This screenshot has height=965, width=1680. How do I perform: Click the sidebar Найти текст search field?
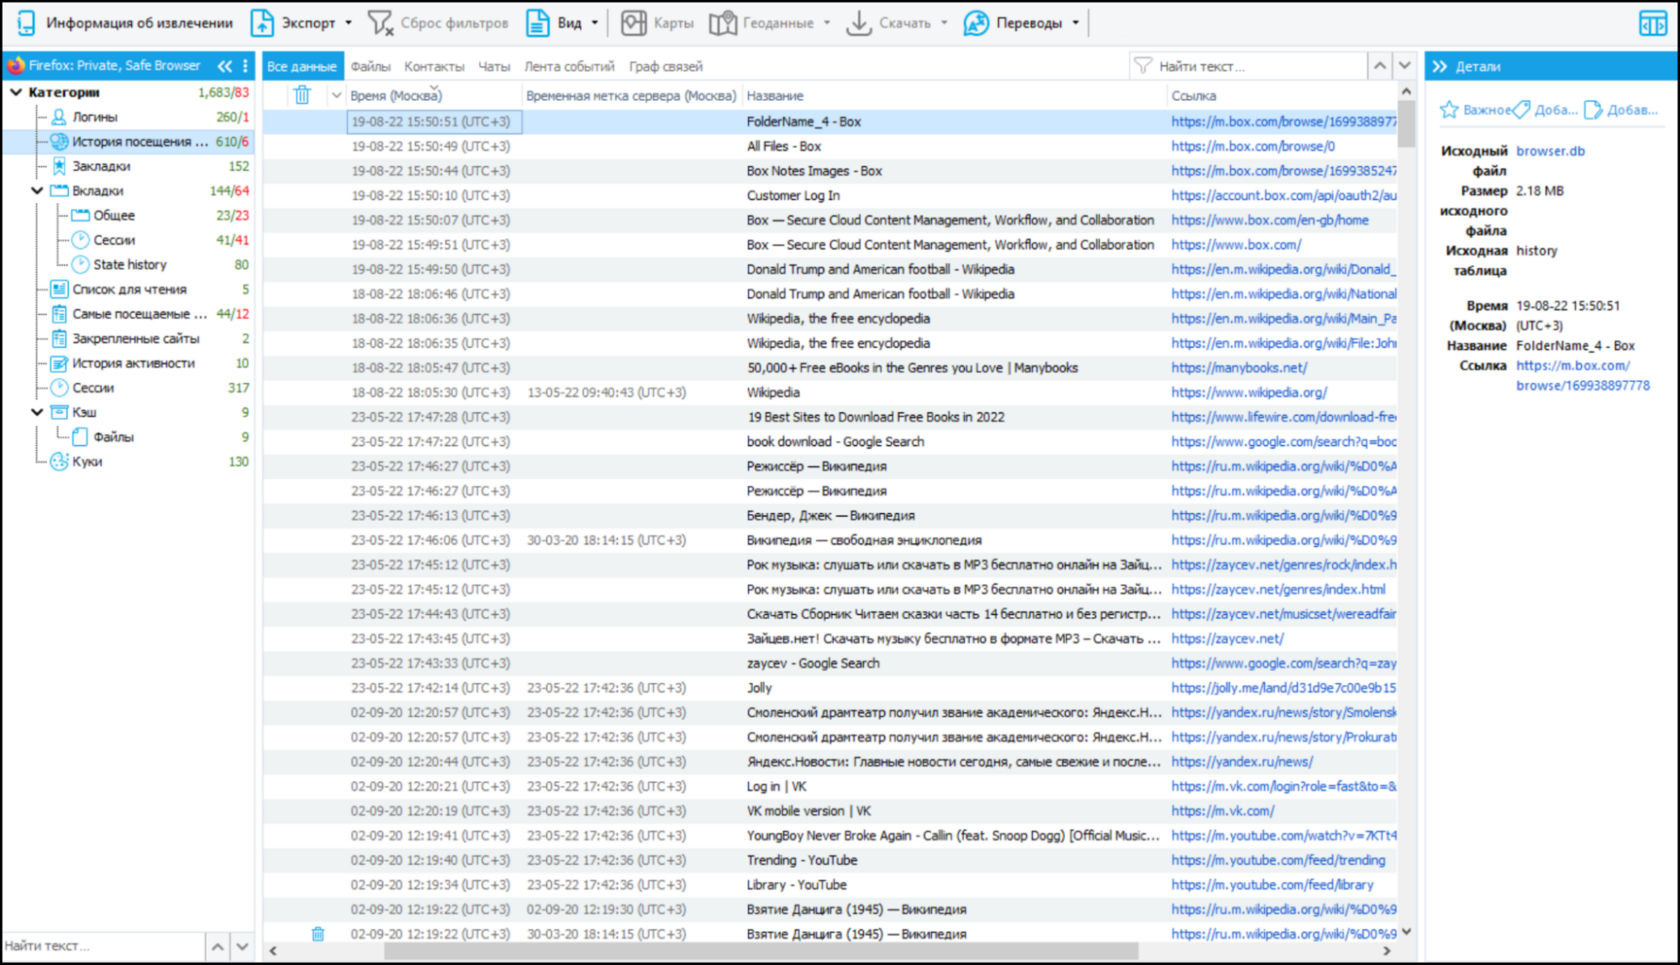(102, 946)
